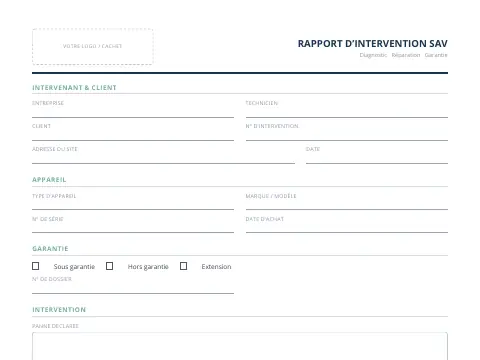Click the Intervenant & Client heading
The height and width of the screenshot is (360, 480).
pyautogui.click(x=74, y=88)
